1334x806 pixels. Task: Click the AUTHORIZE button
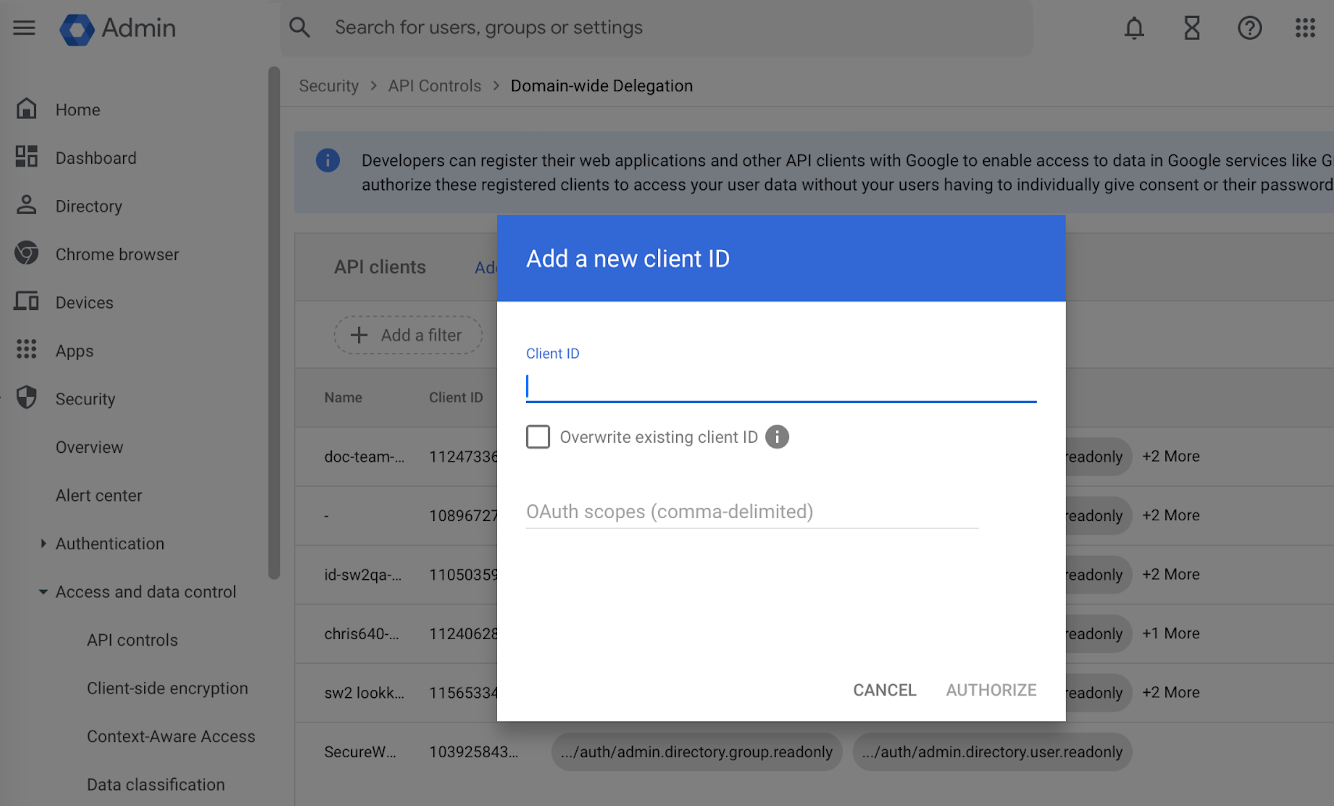pyautogui.click(x=990, y=690)
